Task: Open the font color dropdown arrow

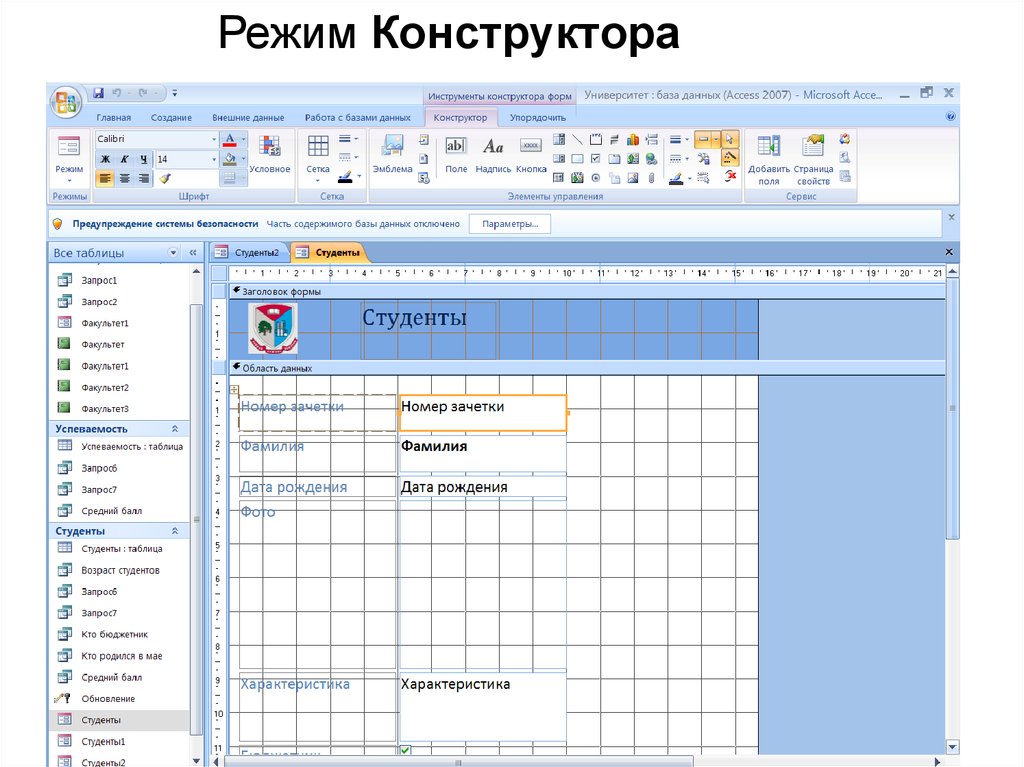Action: tap(243, 139)
